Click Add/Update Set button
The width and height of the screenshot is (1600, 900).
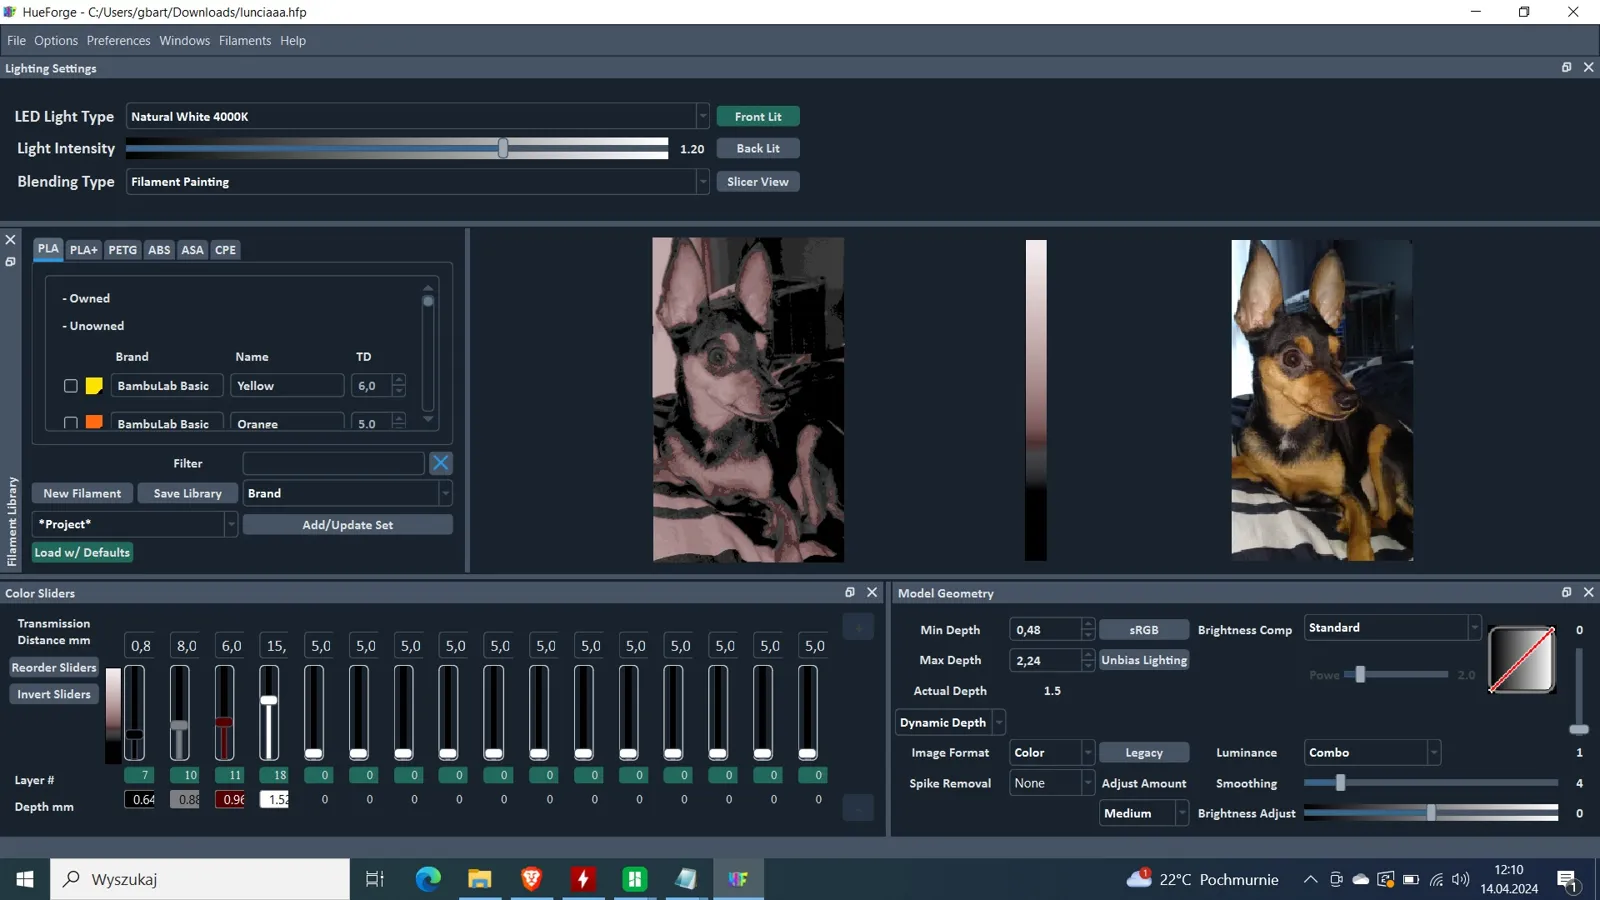[348, 525]
